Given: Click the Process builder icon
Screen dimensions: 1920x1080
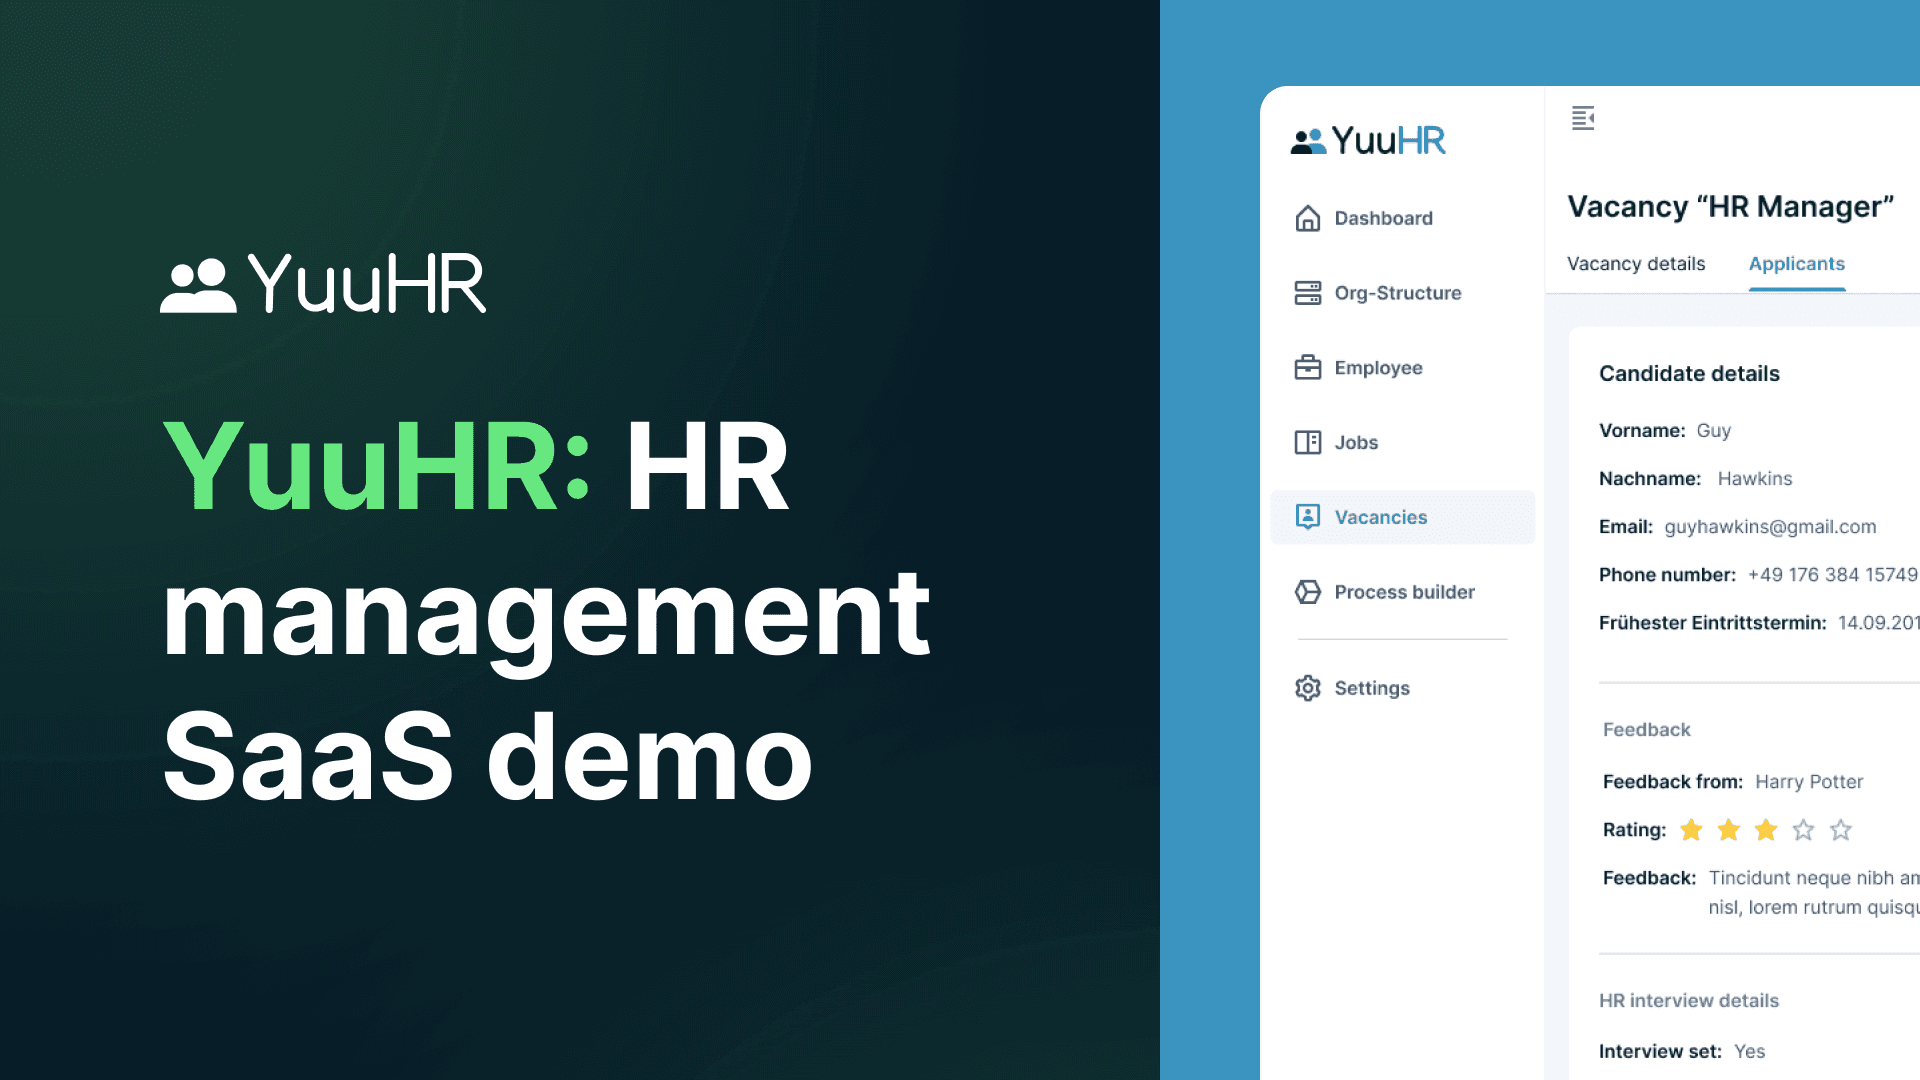Looking at the screenshot, I should 1307,592.
